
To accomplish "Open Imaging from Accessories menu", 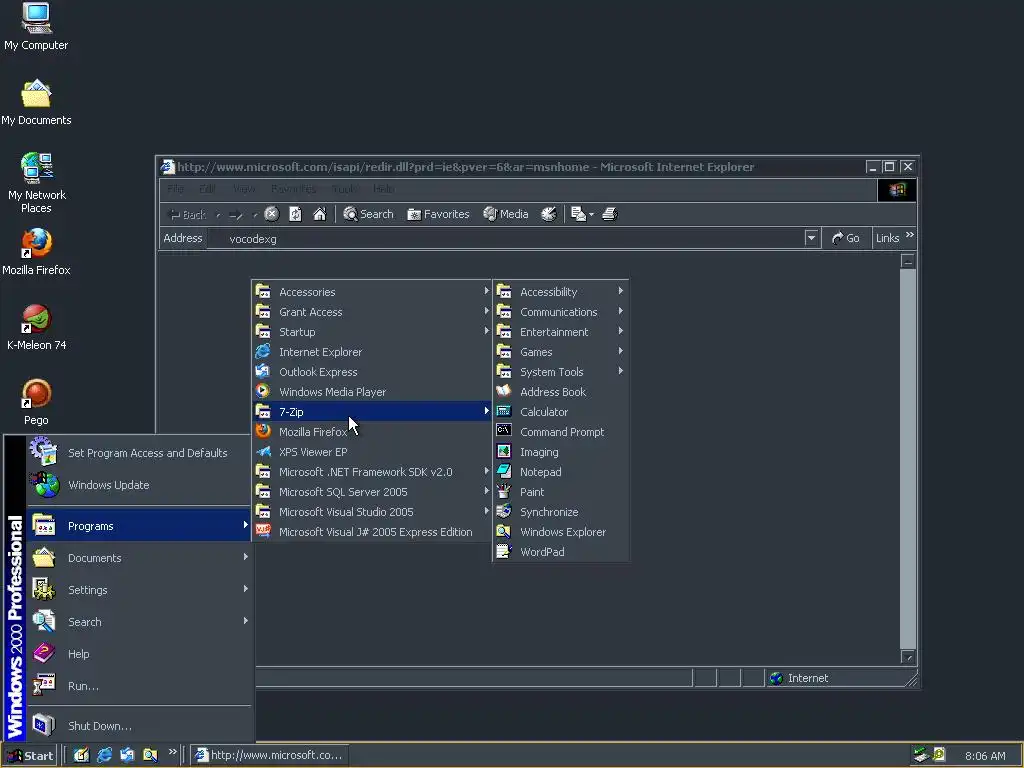I will 561,452.
